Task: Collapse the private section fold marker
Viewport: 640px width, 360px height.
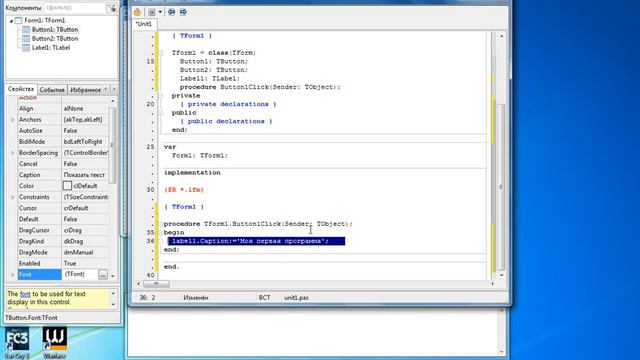Action: pyautogui.click(x=161, y=96)
